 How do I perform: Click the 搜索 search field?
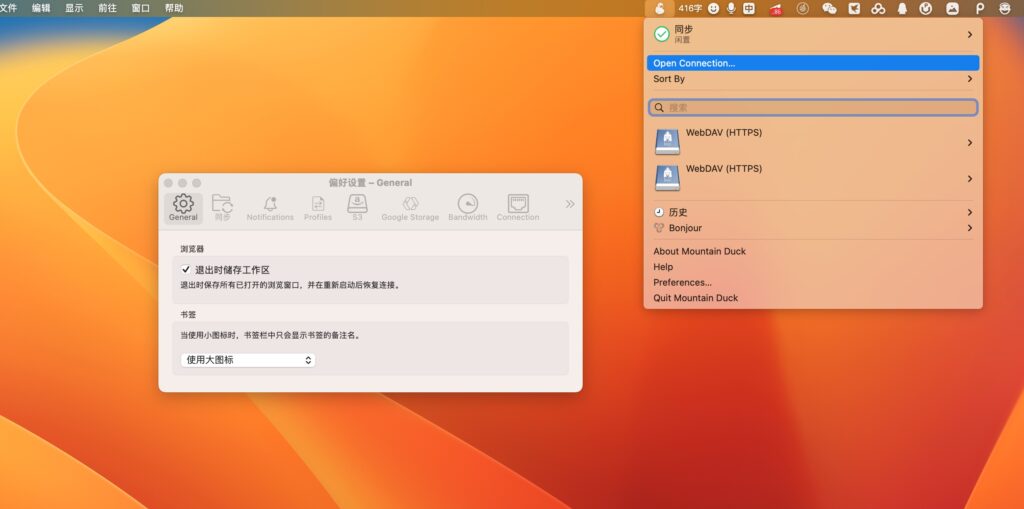(x=813, y=107)
